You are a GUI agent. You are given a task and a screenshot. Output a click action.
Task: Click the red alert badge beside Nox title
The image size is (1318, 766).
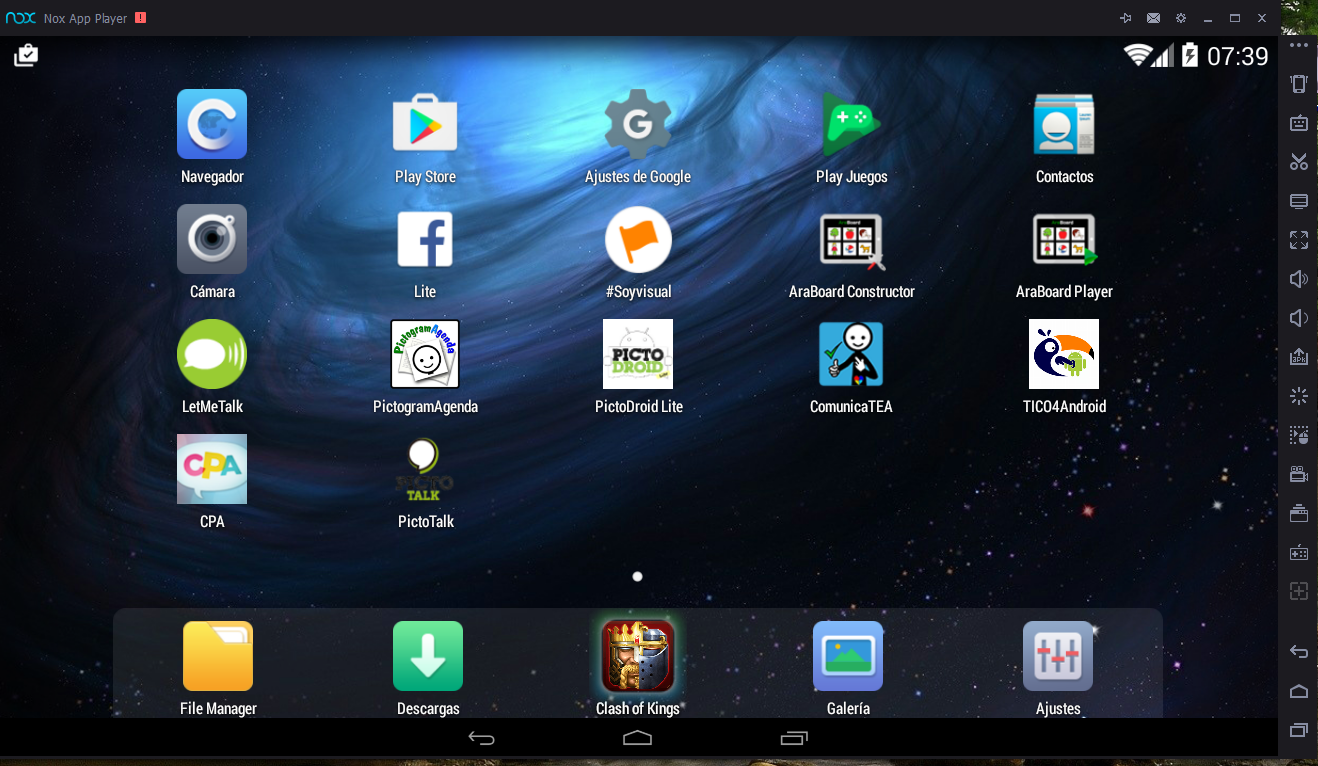tap(140, 18)
